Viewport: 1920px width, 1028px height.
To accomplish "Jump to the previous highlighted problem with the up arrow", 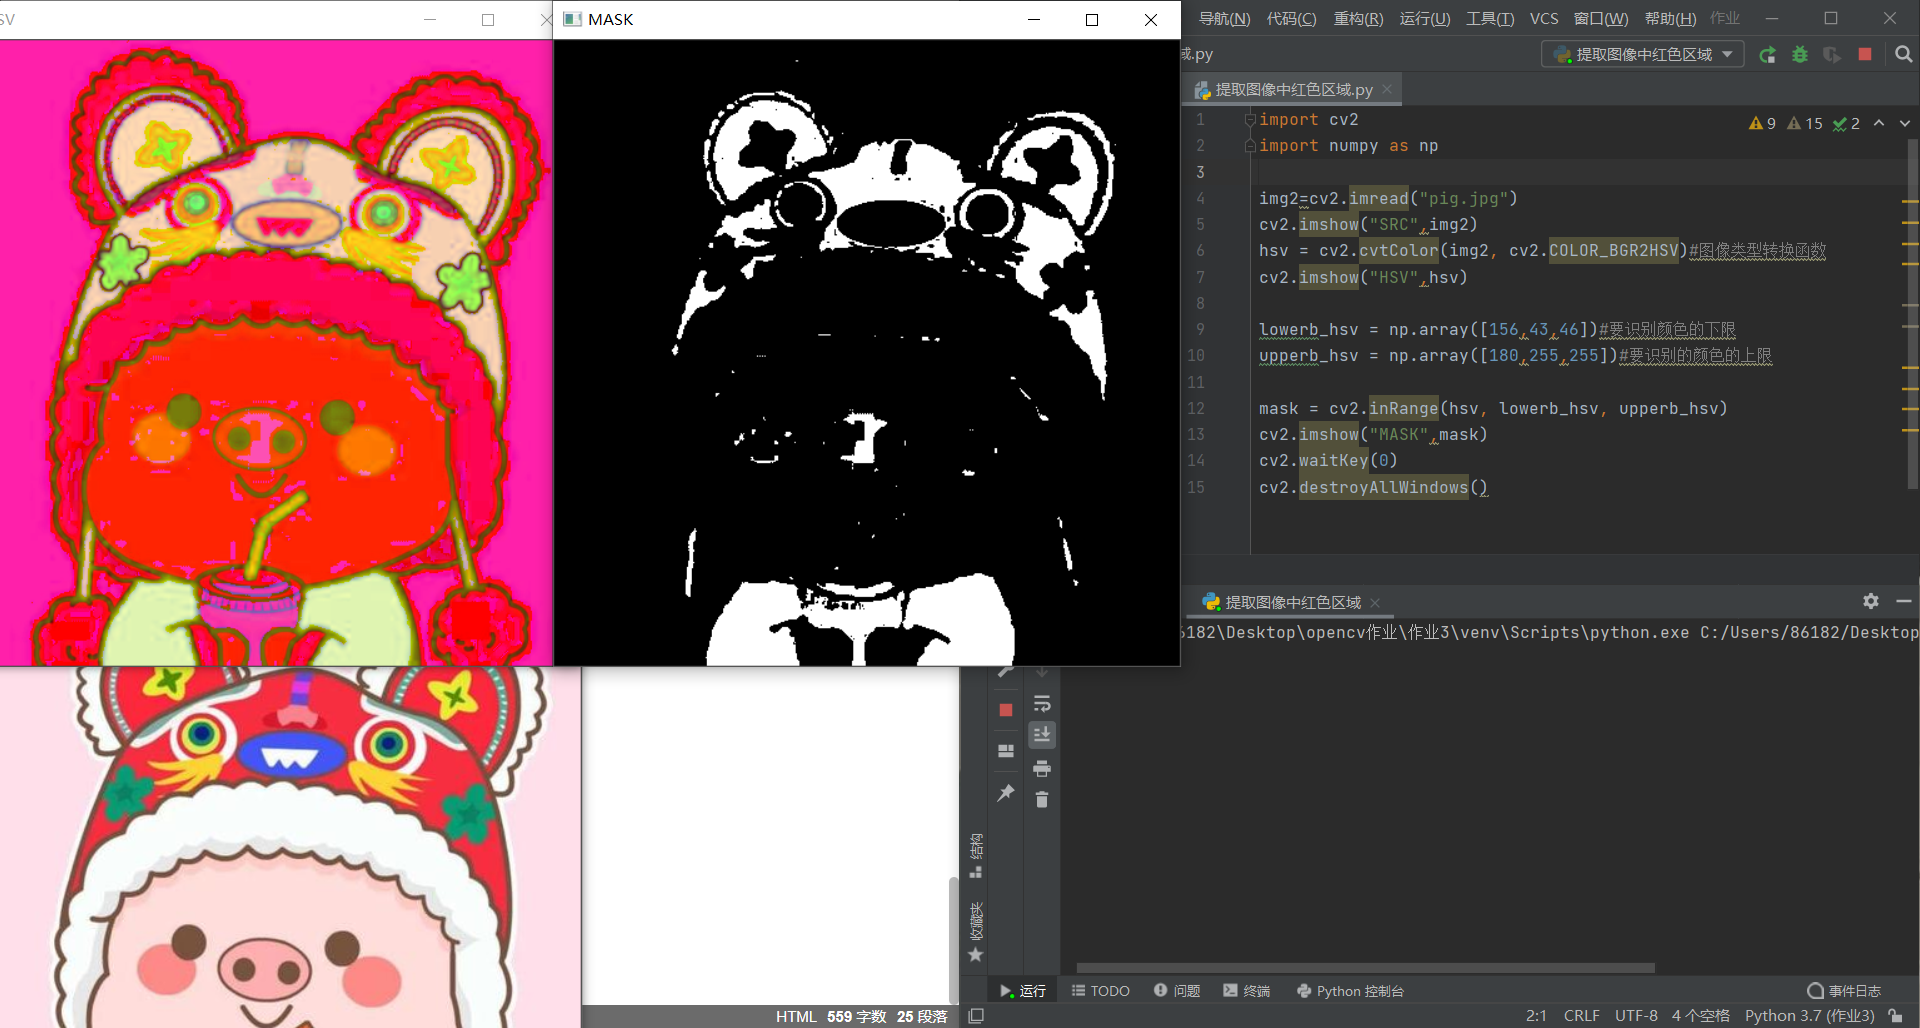I will click(1879, 123).
